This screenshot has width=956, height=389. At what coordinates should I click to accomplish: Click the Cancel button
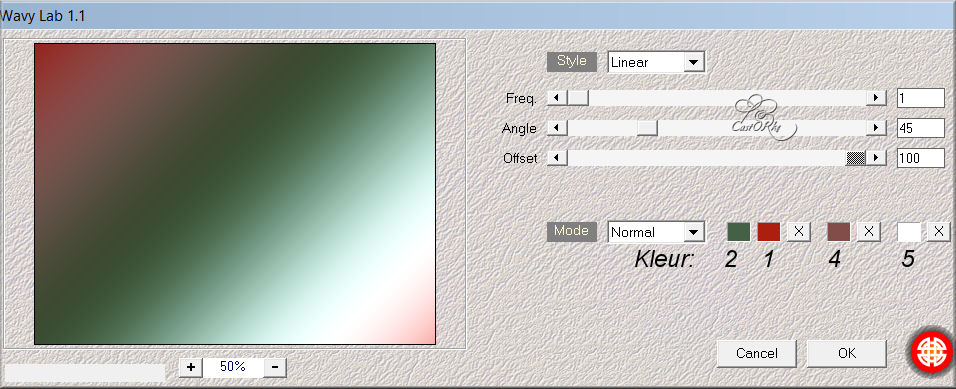(x=757, y=353)
